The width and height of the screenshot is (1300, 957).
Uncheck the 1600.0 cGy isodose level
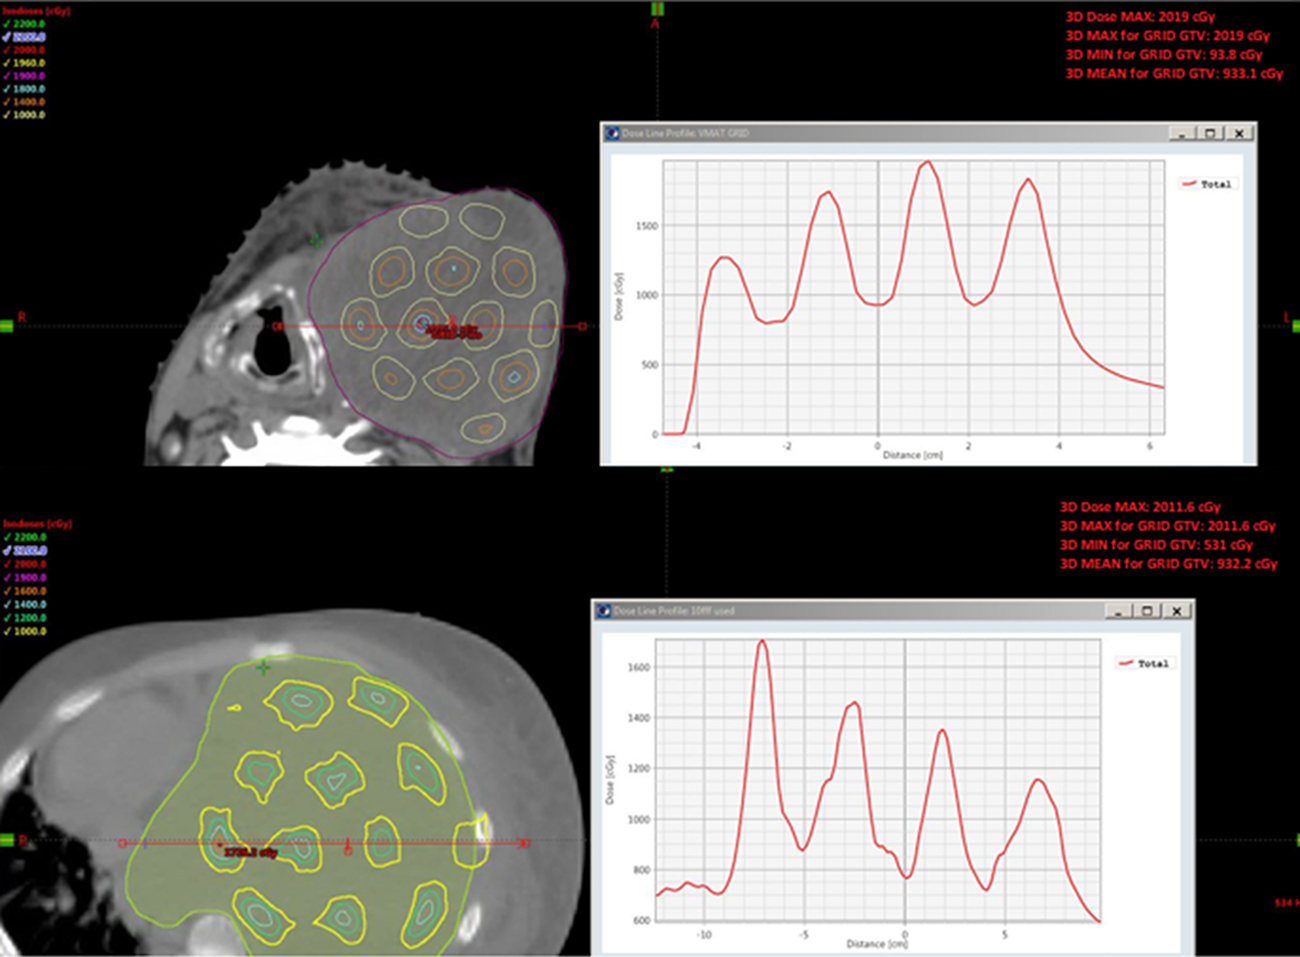7,591
